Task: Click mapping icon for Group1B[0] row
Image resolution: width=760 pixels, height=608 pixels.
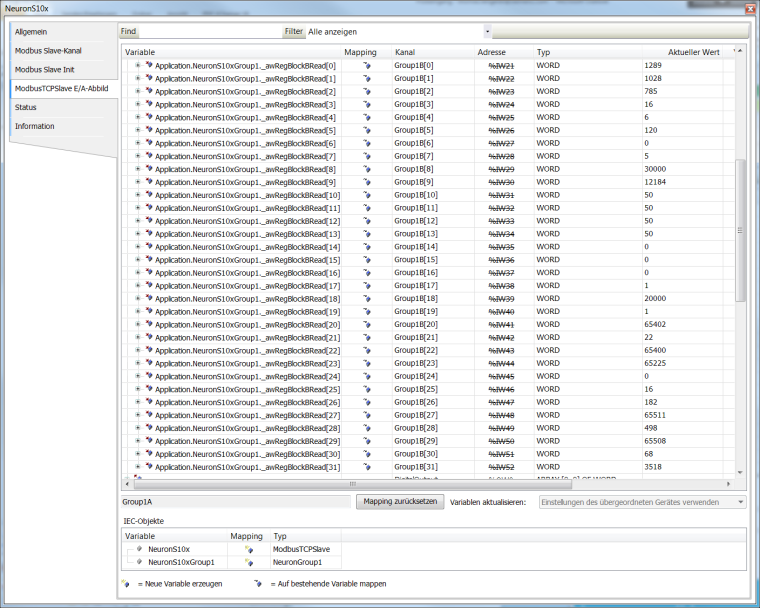Action: (366, 65)
